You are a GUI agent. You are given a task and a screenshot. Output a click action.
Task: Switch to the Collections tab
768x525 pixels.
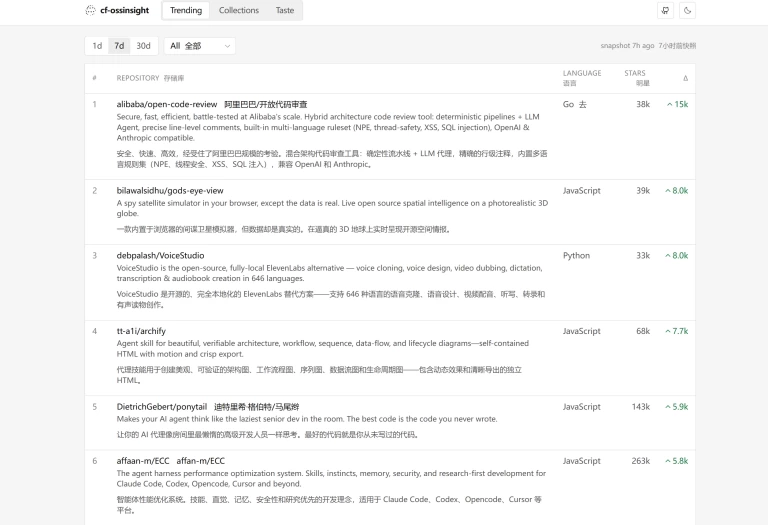239,10
